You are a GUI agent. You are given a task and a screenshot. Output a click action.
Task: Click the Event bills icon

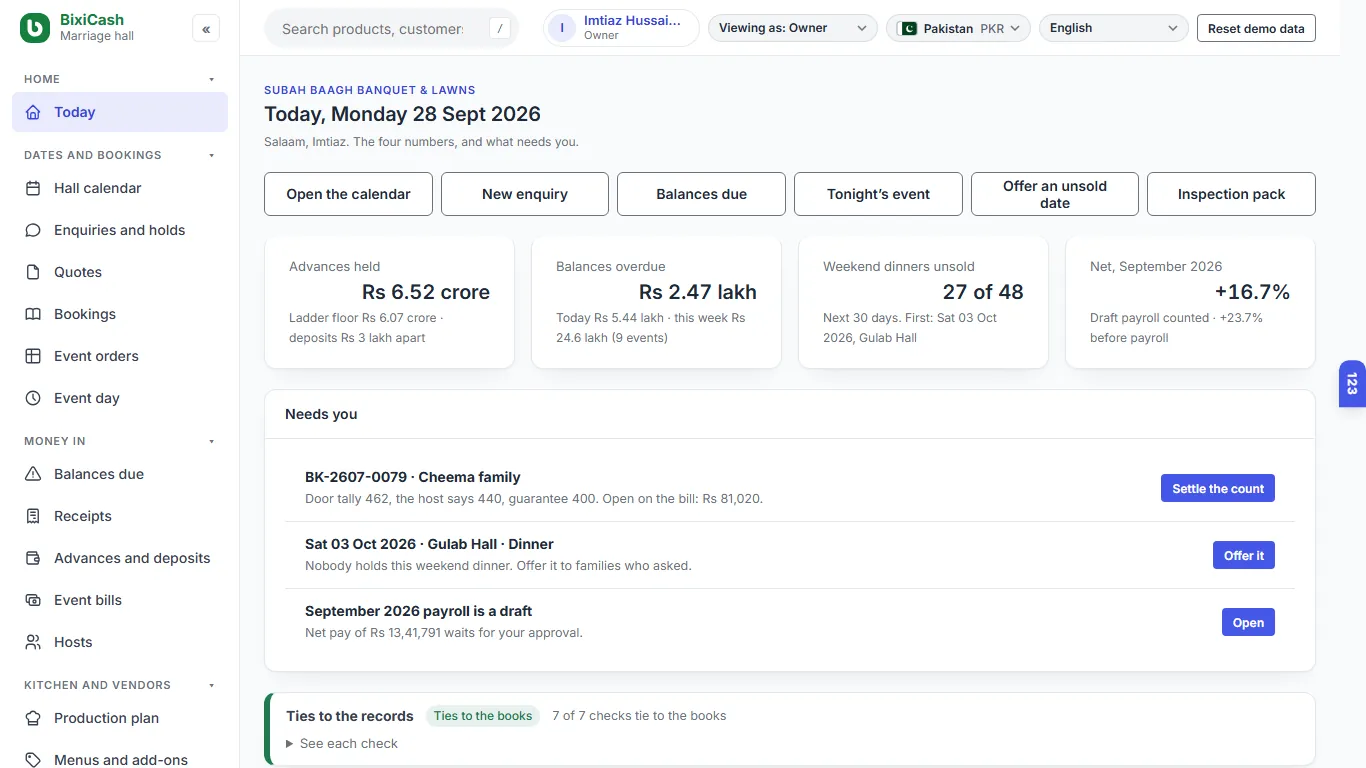[33, 600]
